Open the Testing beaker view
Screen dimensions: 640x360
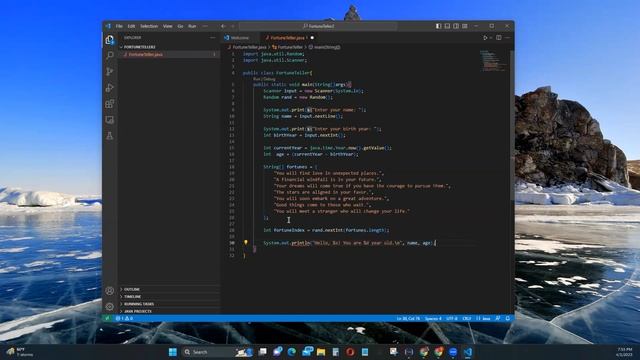point(109,136)
